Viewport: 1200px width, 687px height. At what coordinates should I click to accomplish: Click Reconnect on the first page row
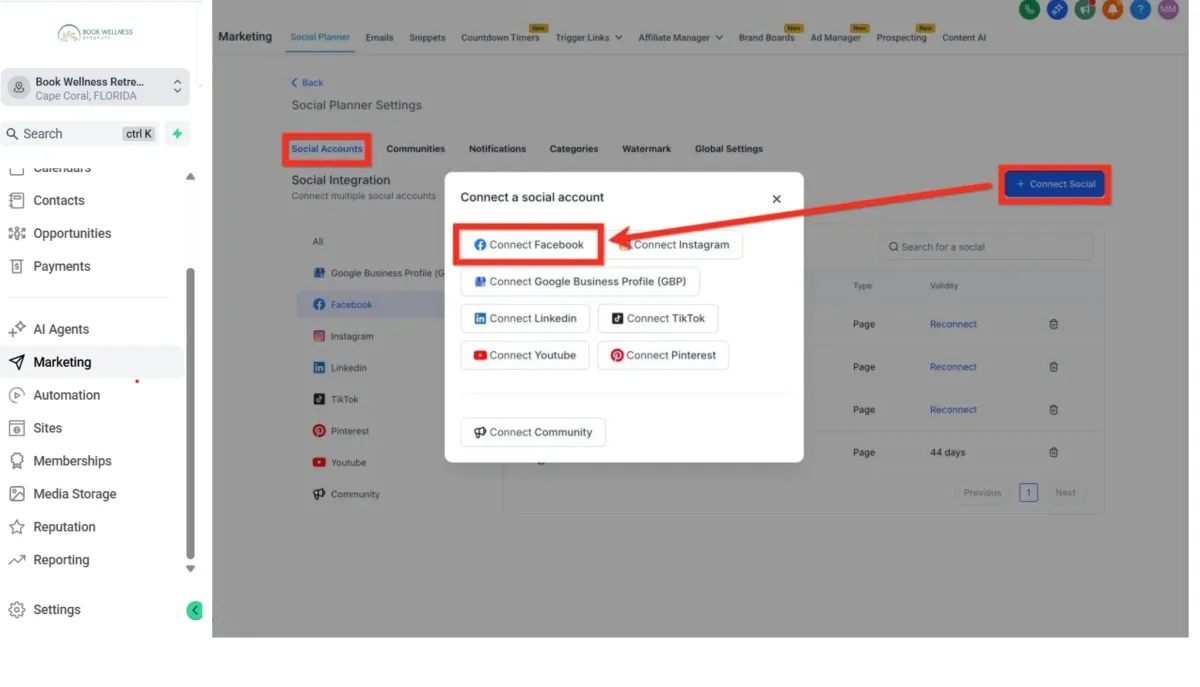tap(953, 324)
